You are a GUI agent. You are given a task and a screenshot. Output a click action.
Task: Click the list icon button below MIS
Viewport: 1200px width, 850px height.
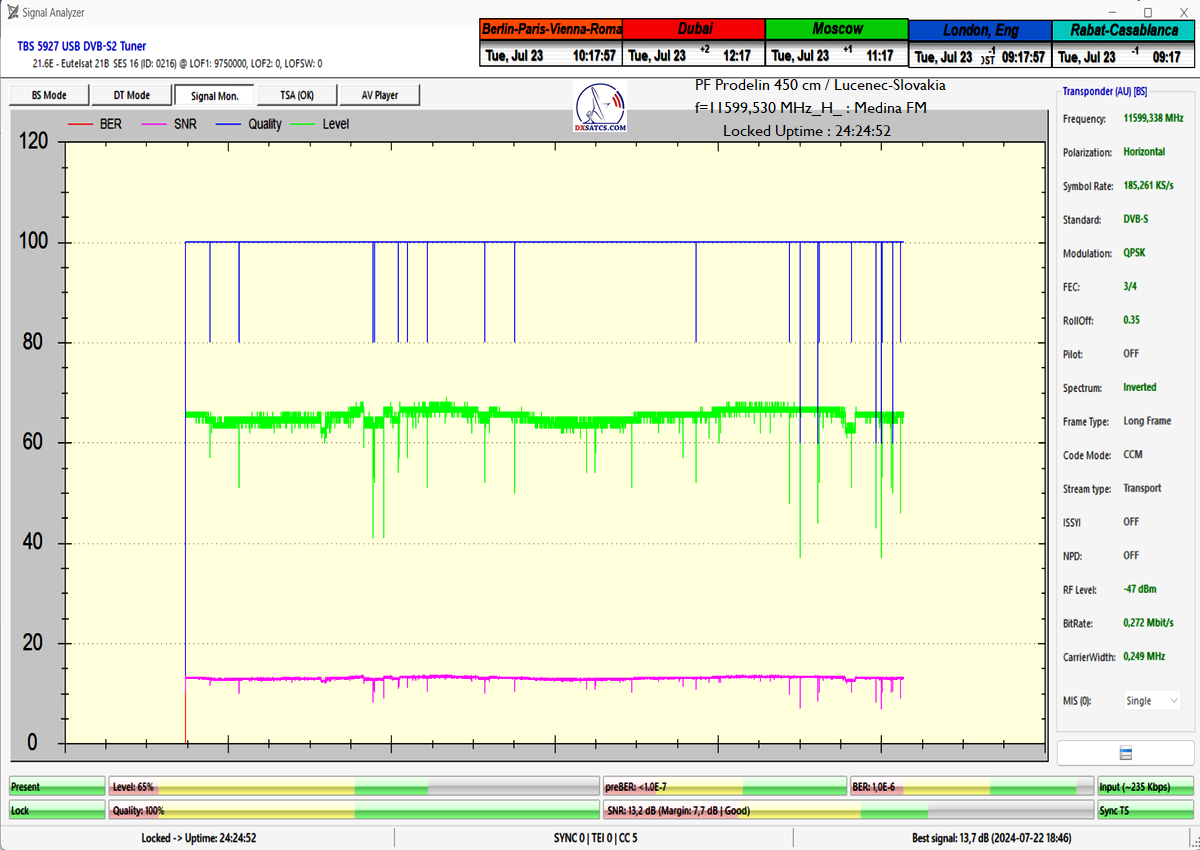click(x=1125, y=753)
